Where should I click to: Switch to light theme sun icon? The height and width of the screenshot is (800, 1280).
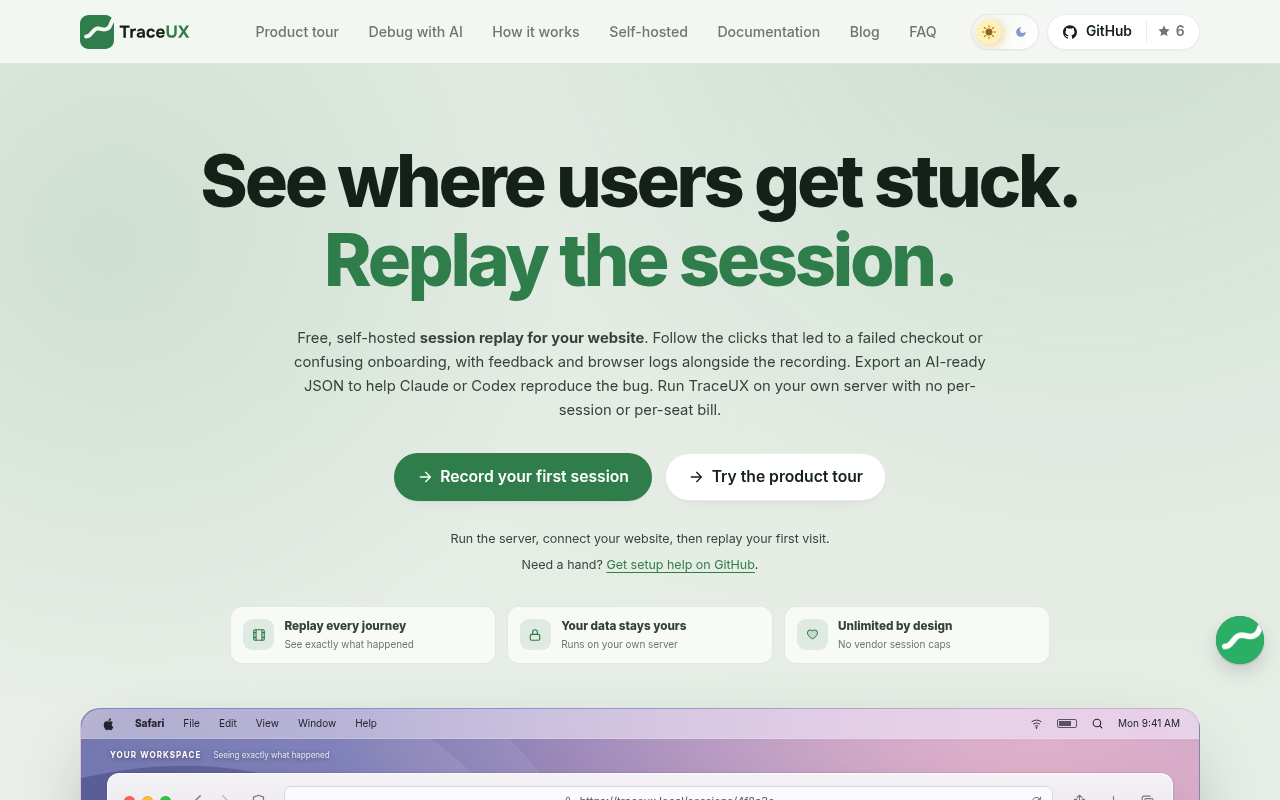click(x=989, y=32)
